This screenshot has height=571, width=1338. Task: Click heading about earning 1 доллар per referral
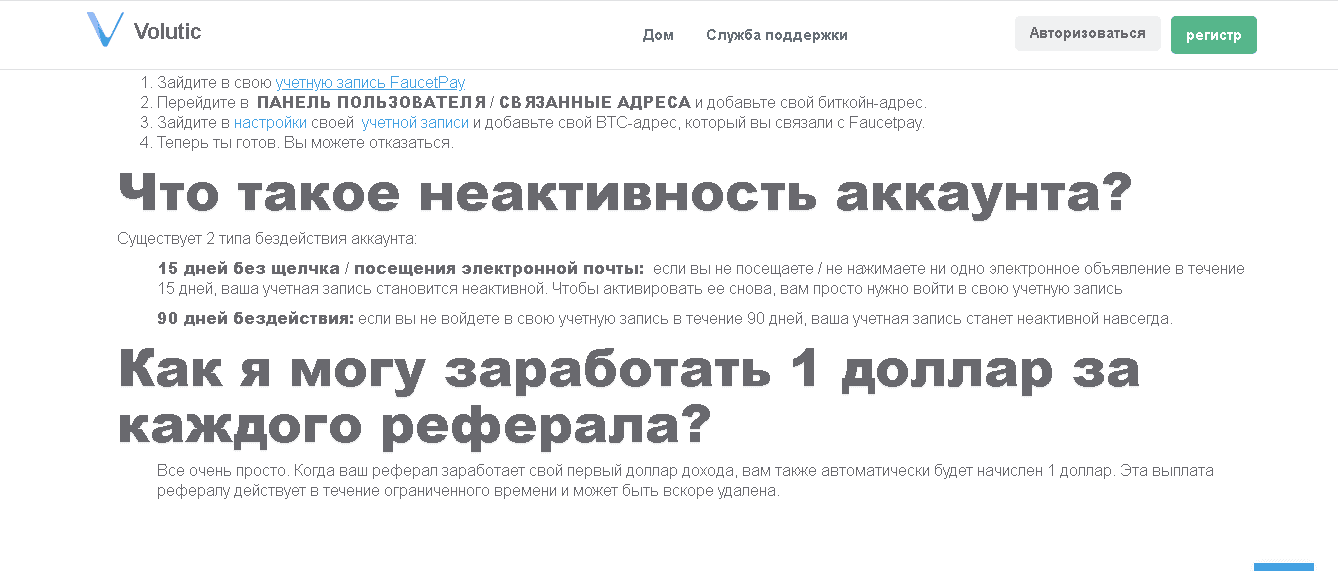628,398
